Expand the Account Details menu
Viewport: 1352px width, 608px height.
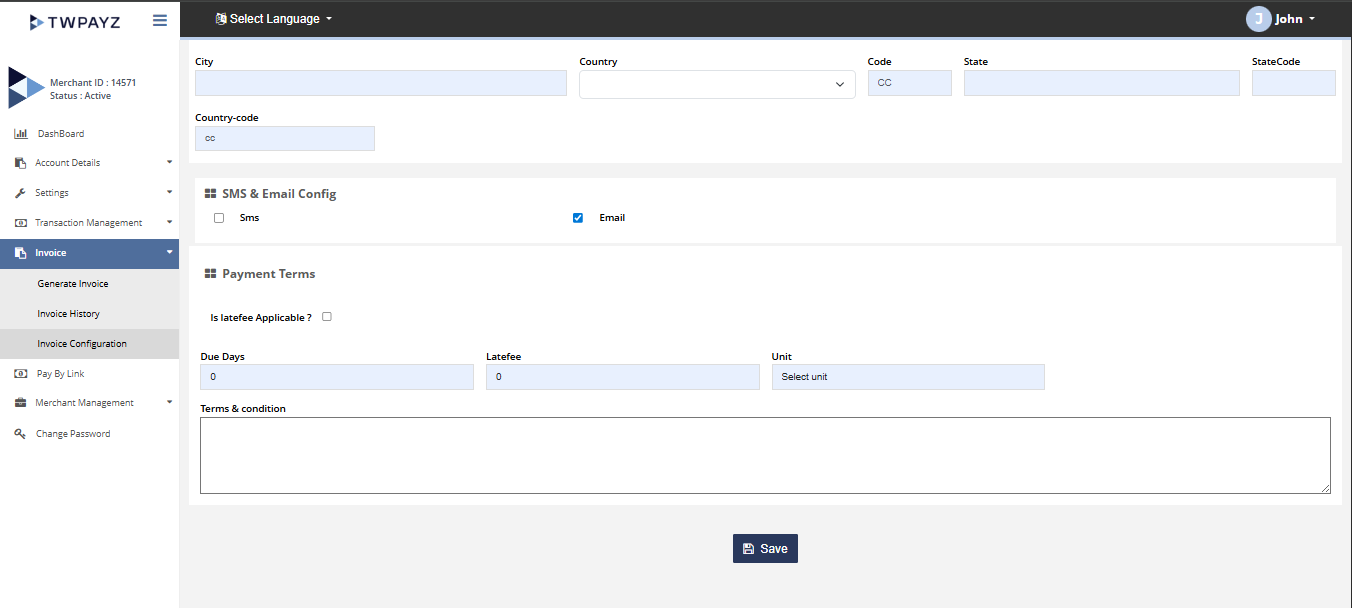[90, 163]
